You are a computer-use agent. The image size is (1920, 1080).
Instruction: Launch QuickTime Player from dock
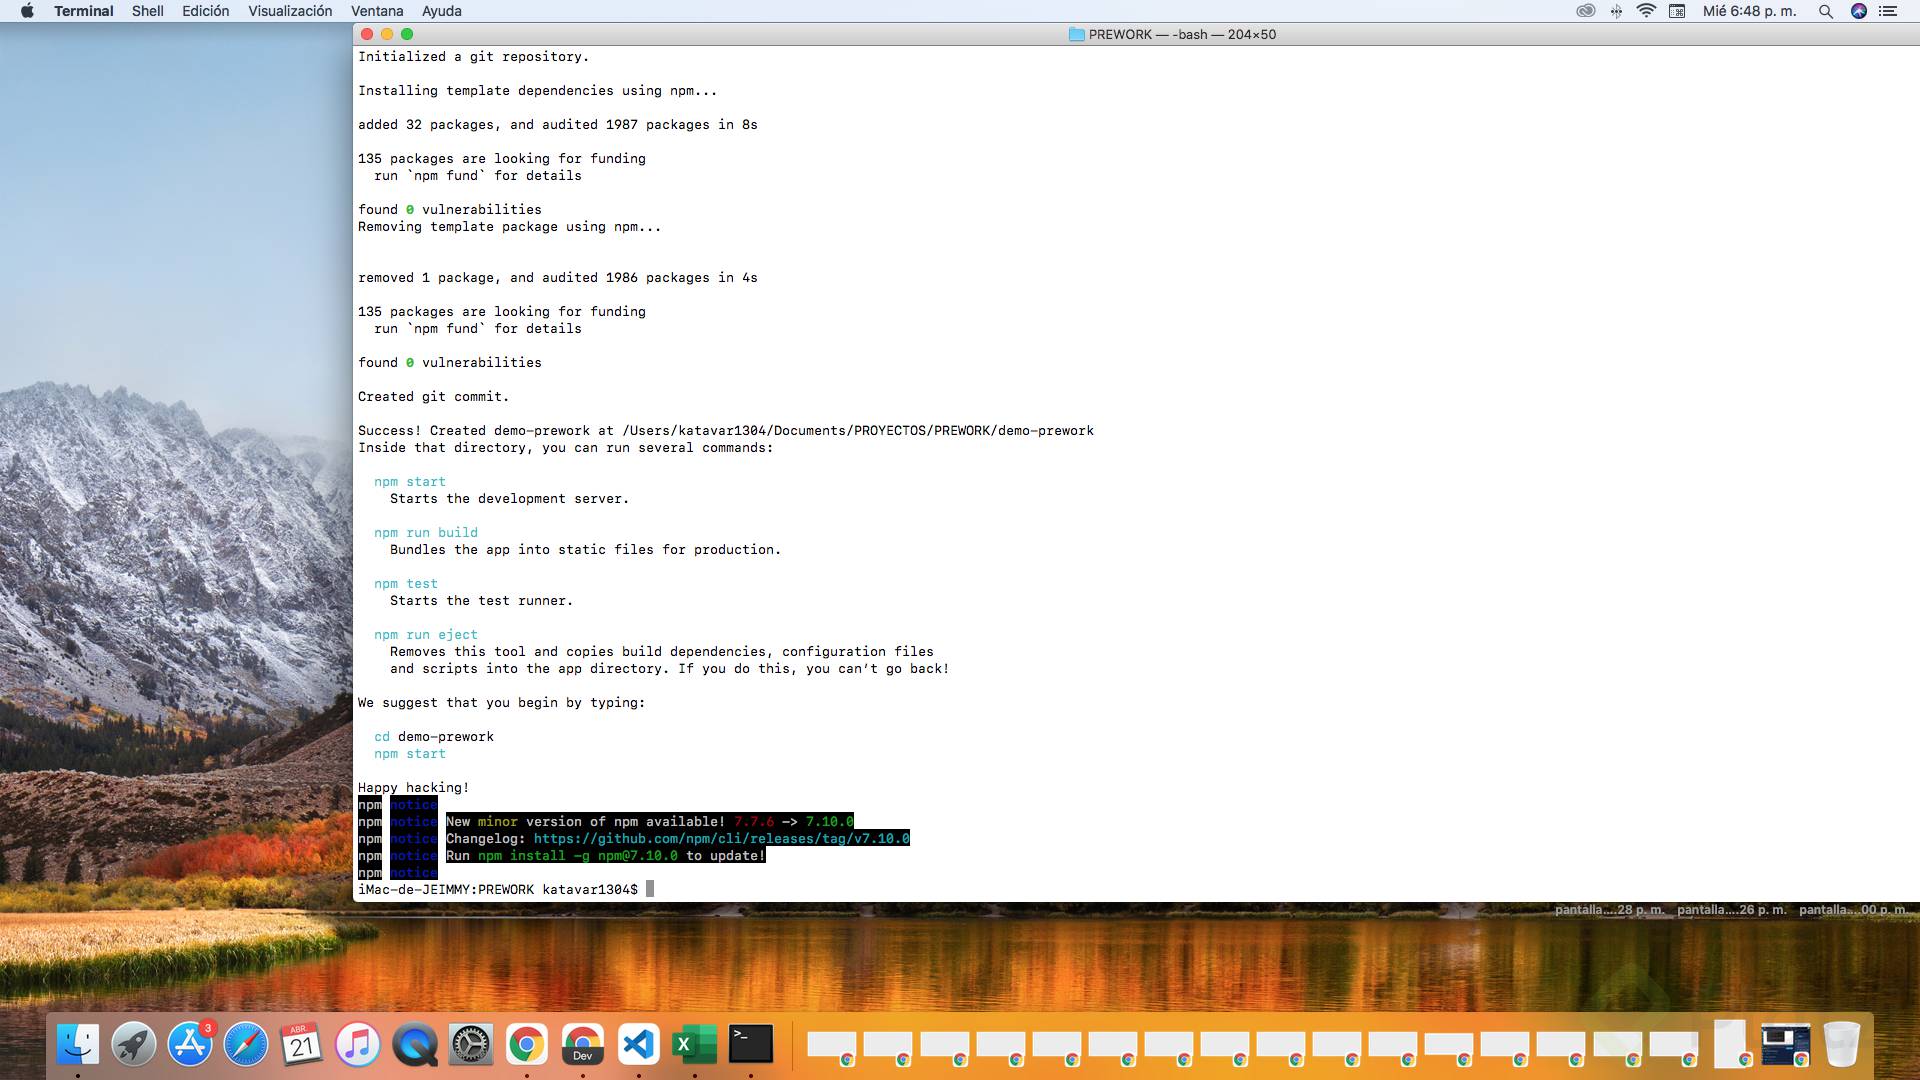click(414, 1045)
